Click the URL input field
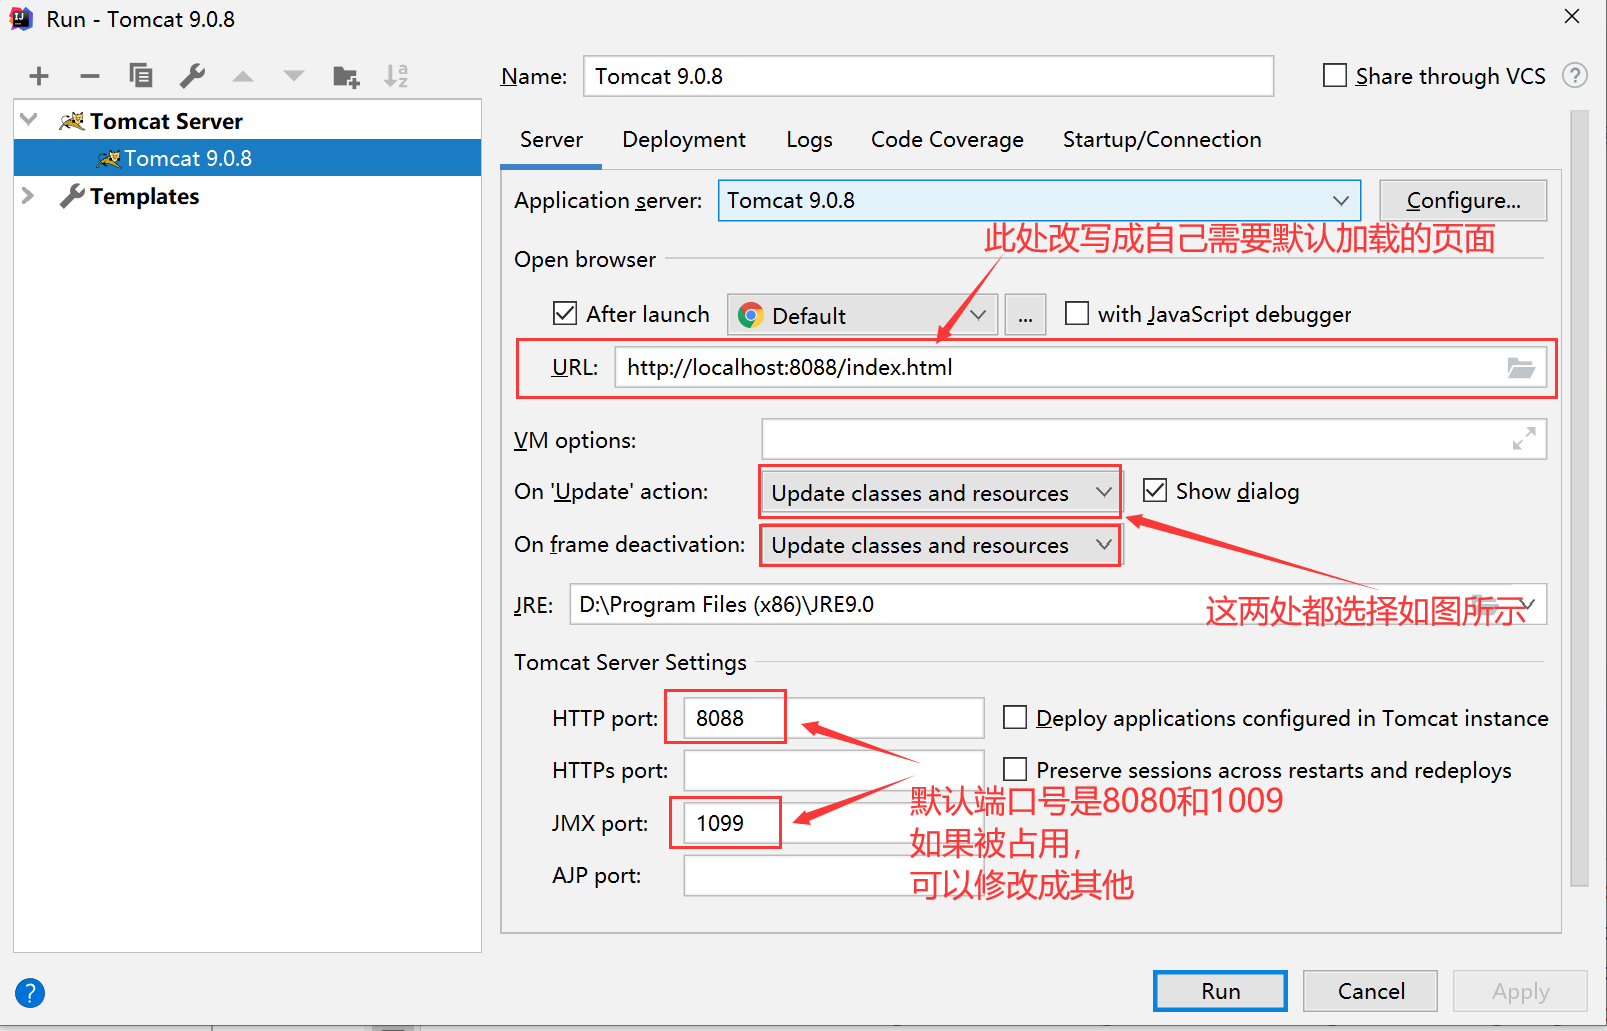 pos(1080,368)
